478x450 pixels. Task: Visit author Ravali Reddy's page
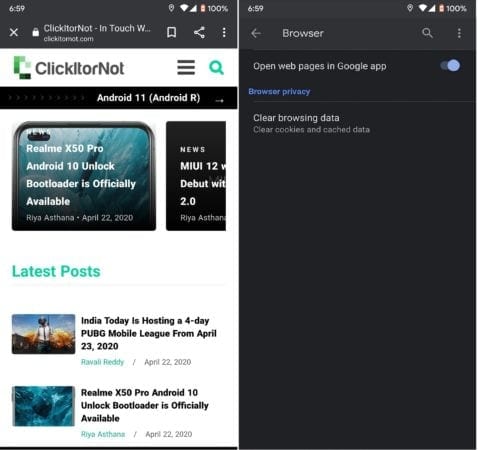102,362
